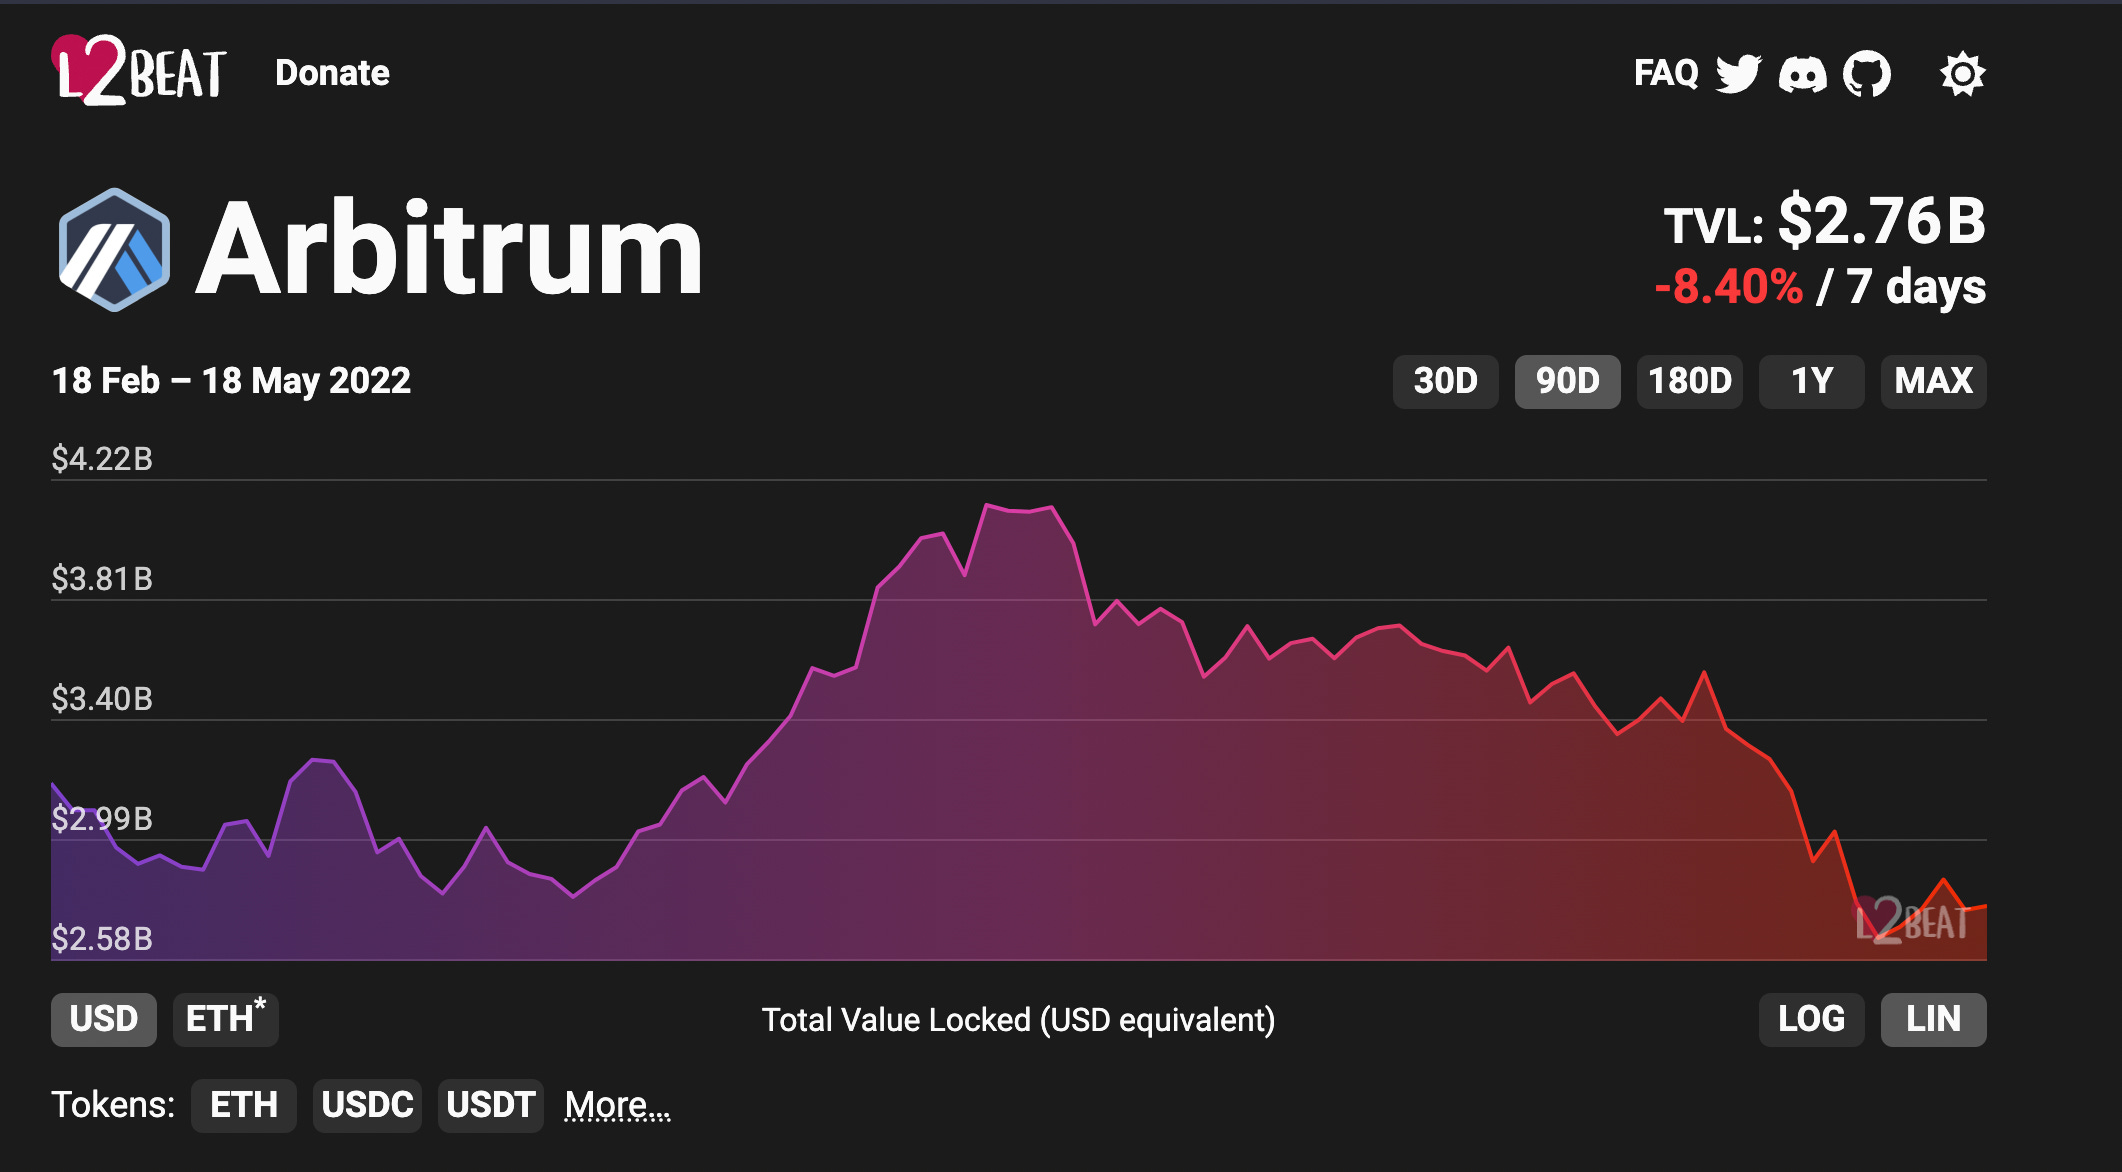Viewport: 2122px width, 1172px height.
Task: Open the Discord icon link
Action: coord(1802,74)
